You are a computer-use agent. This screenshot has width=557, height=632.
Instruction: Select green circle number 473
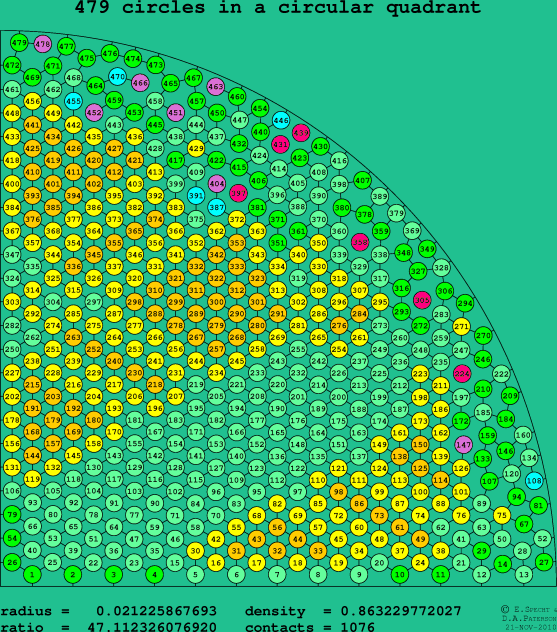click(x=155, y=65)
